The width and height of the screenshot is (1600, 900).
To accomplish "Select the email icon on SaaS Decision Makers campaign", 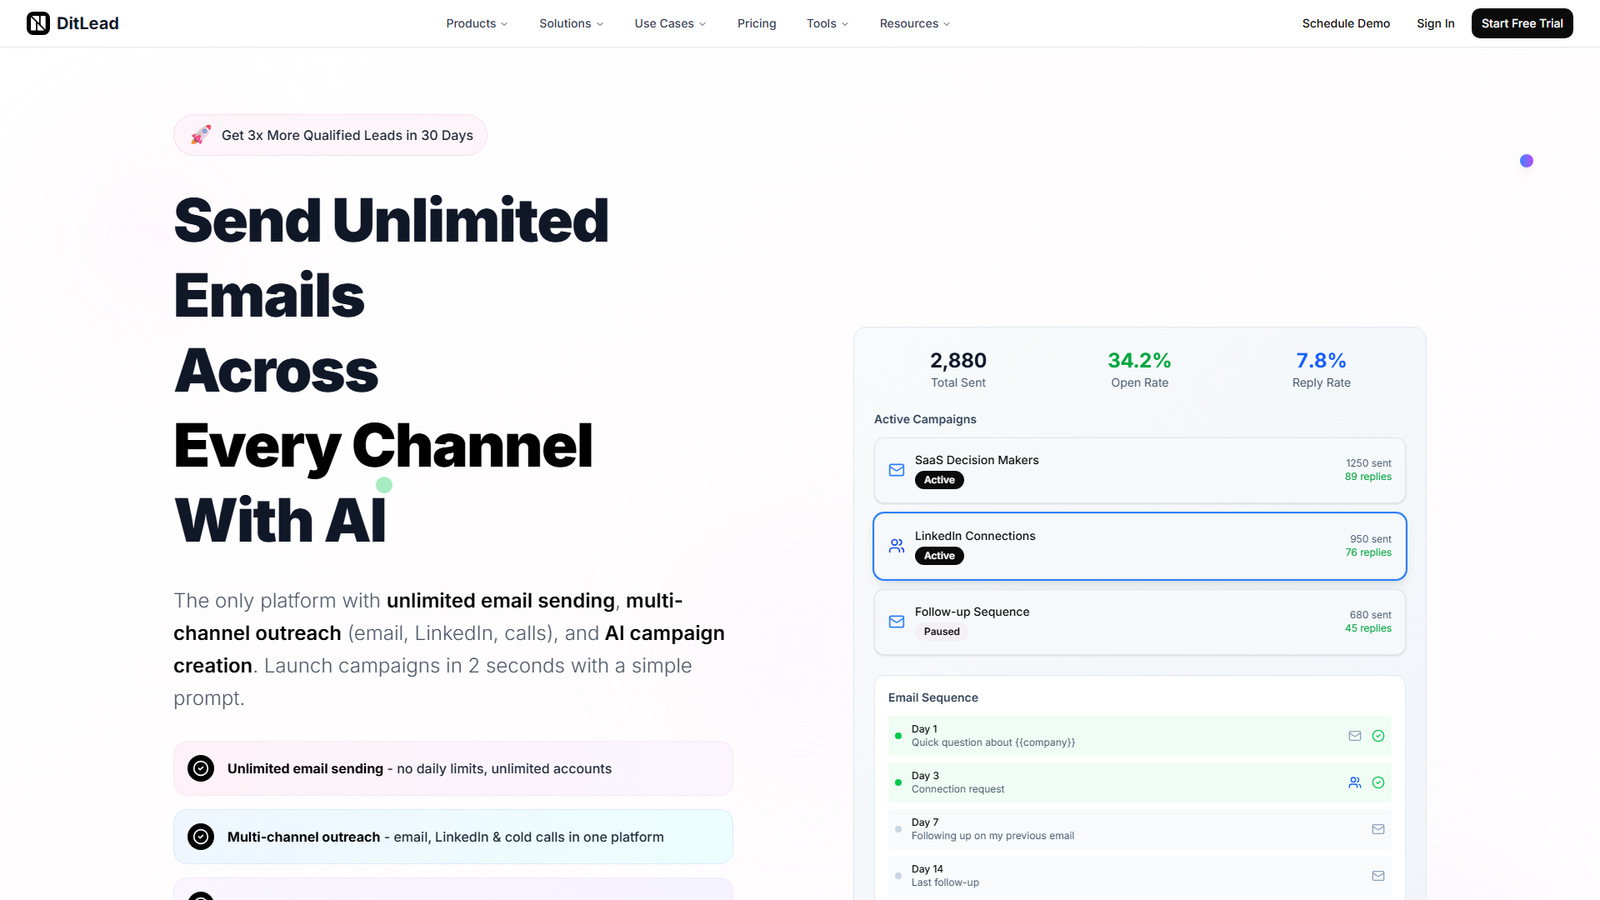I will 896,470.
